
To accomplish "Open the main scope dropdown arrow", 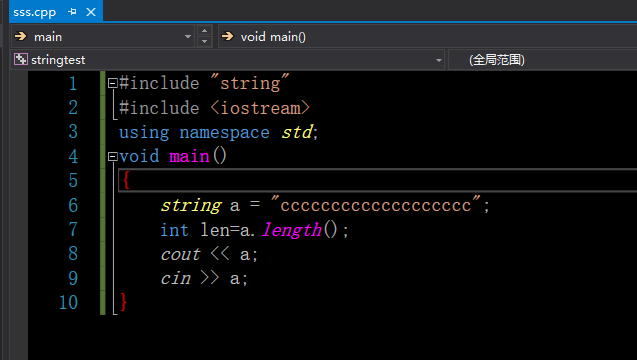I will pyautogui.click(x=188, y=37).
